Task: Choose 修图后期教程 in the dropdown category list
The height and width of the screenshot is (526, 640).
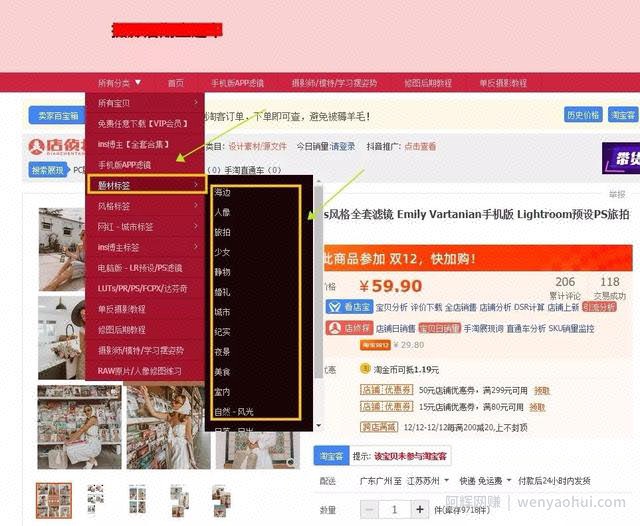Action: click(x=122, y=330)
